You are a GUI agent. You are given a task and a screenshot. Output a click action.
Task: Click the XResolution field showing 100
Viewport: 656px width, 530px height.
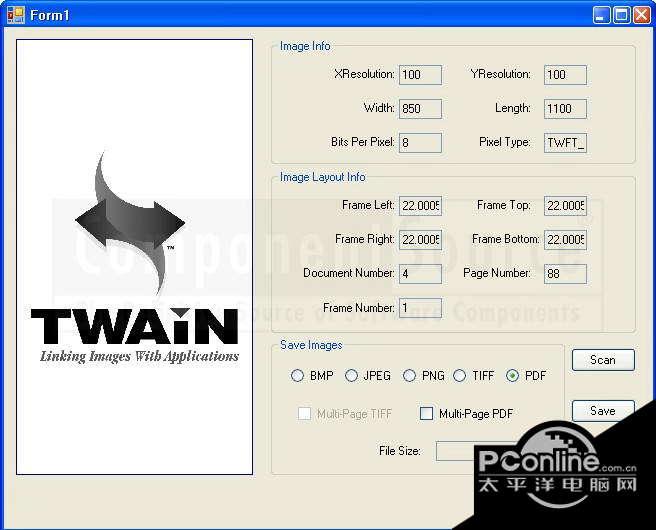(420, 75)
